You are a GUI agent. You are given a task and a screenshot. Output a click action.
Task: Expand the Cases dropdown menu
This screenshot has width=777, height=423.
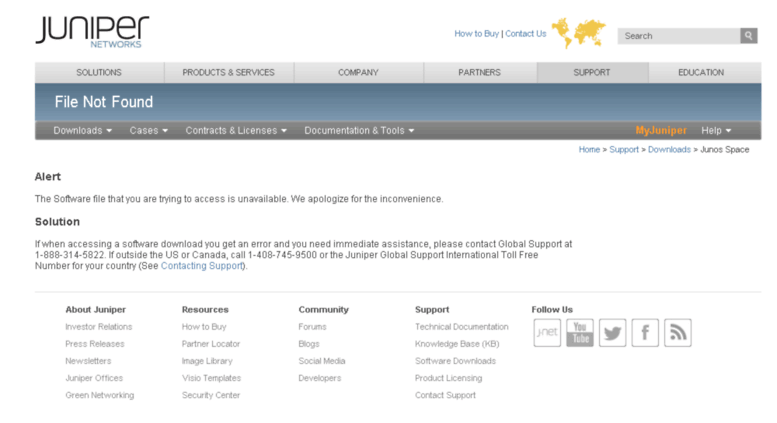pyautogui.click(x=149, y=130)
